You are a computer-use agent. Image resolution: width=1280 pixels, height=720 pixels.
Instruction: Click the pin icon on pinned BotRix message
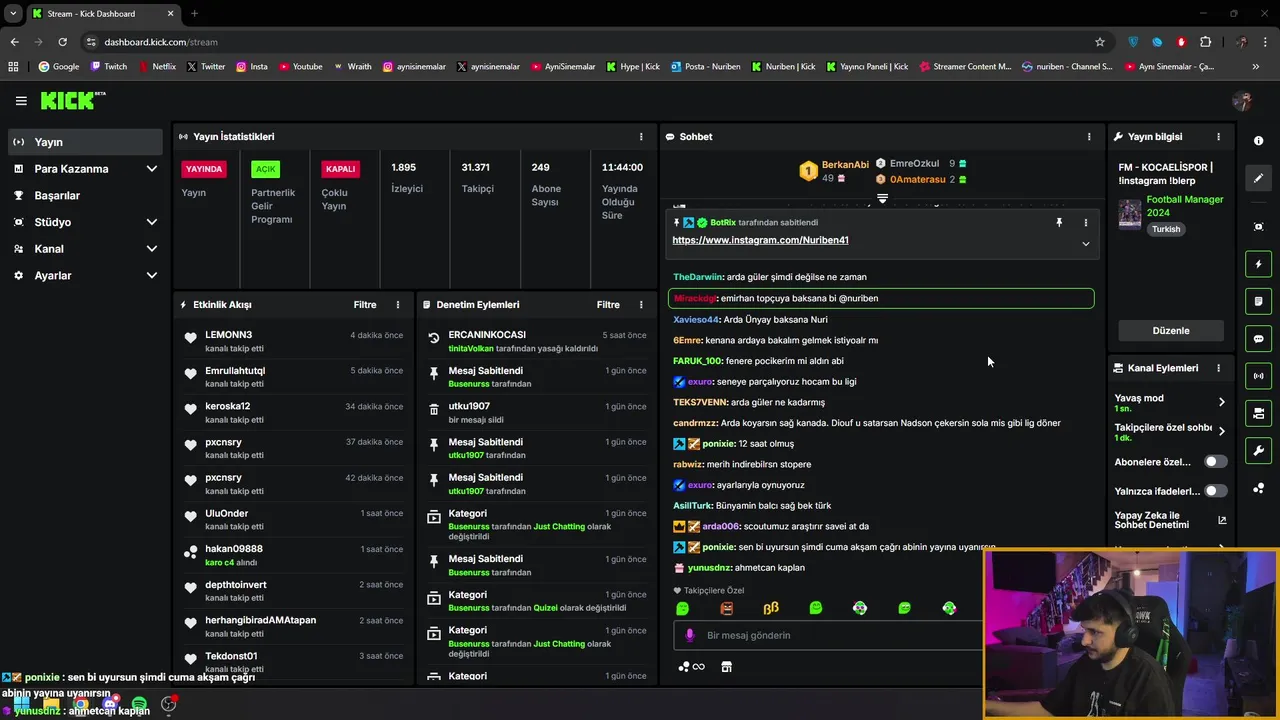(1059, 223)
